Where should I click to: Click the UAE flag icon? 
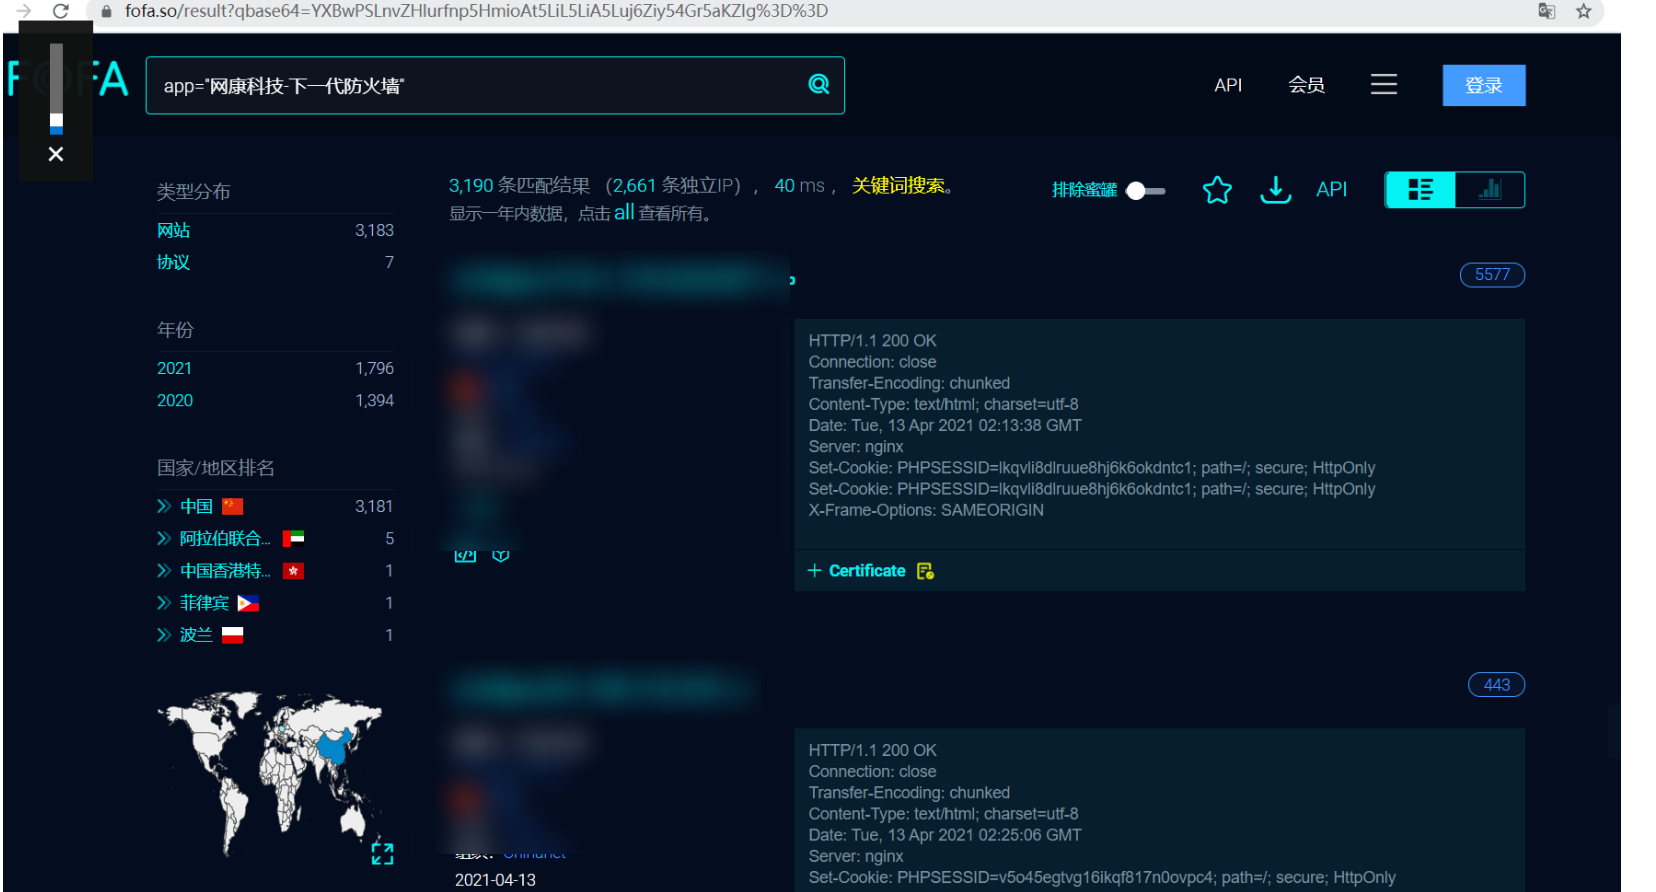point(293,539)
